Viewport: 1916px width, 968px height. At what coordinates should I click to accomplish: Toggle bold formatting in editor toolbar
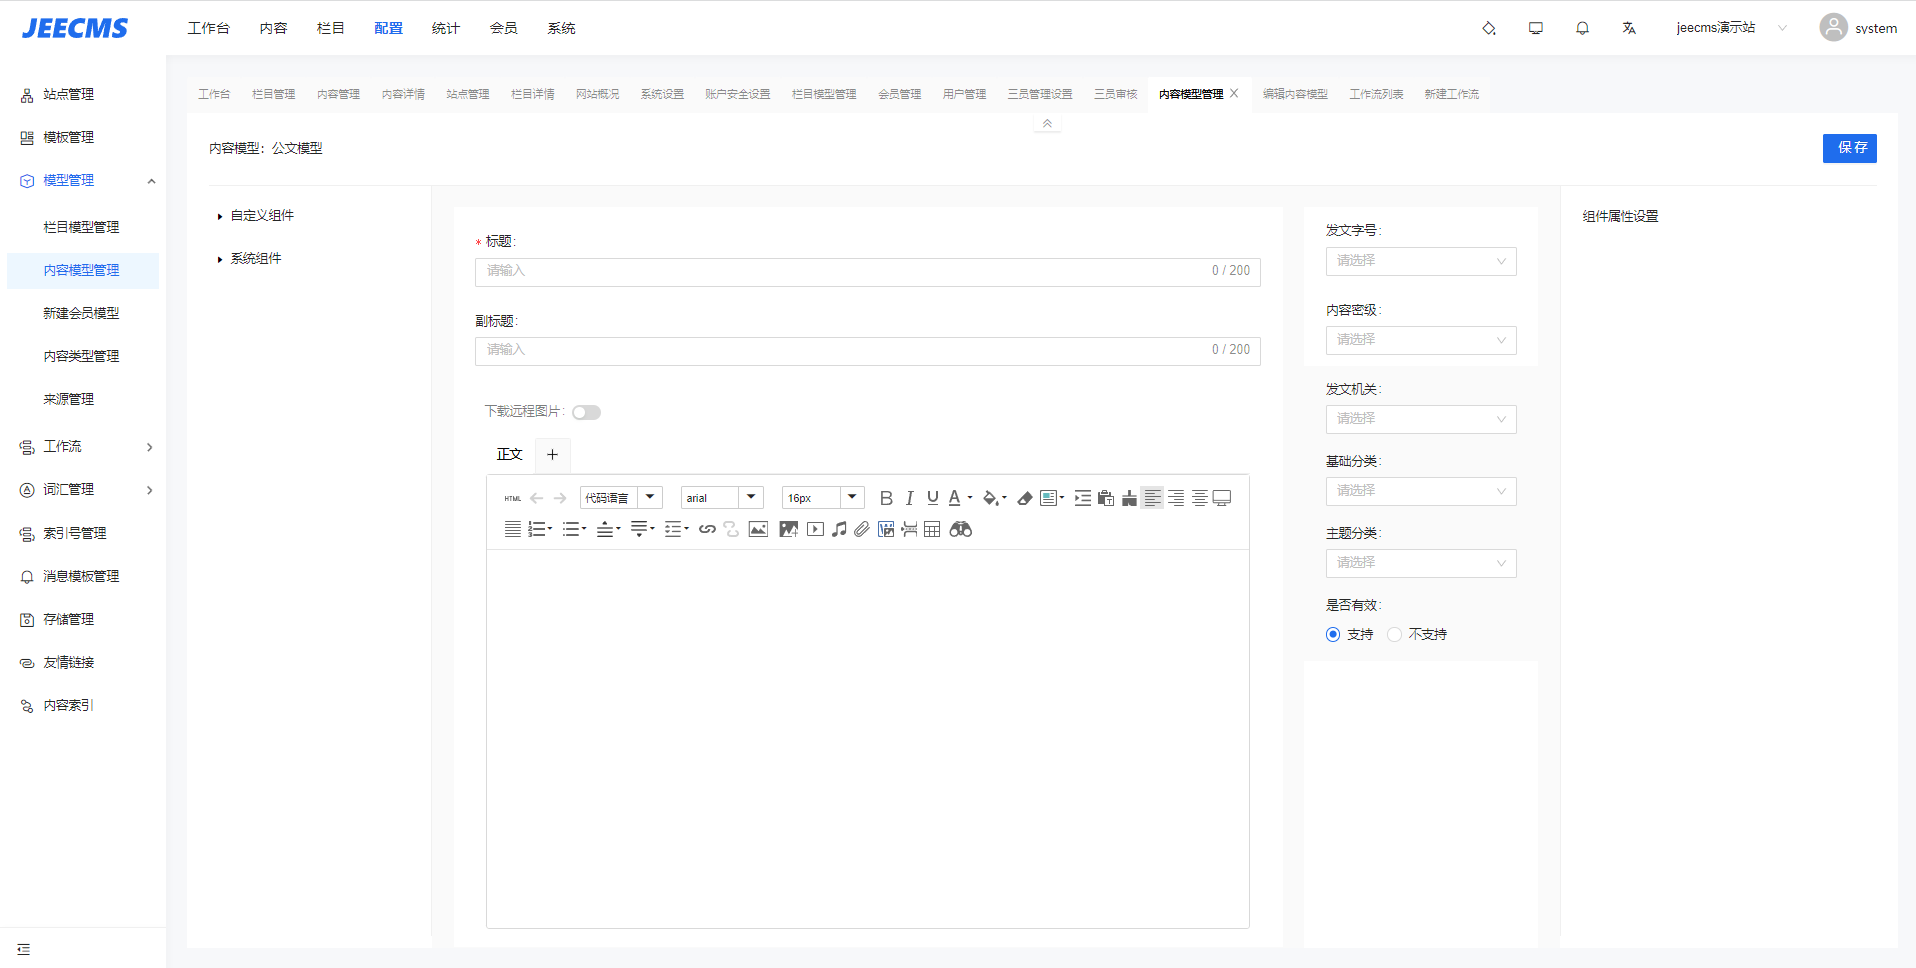[885, 498]
